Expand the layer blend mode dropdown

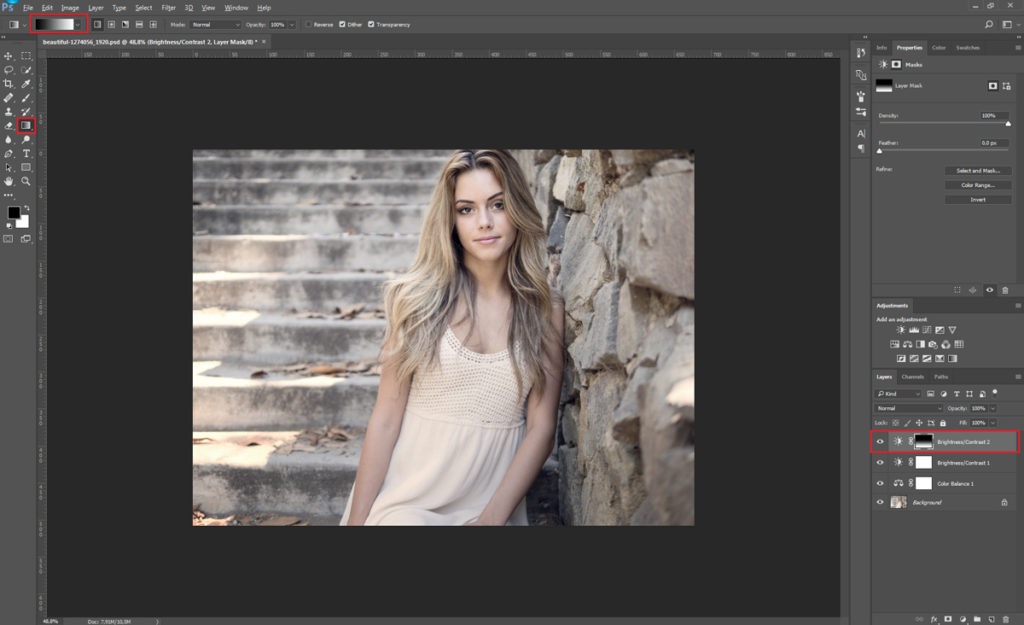908,408
